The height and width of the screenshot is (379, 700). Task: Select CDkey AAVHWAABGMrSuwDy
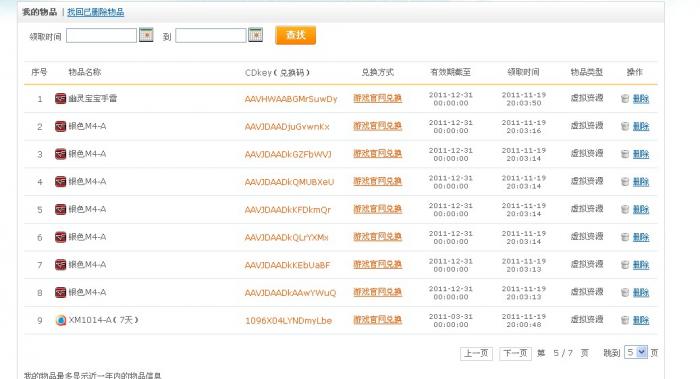[x=291, y=99]
